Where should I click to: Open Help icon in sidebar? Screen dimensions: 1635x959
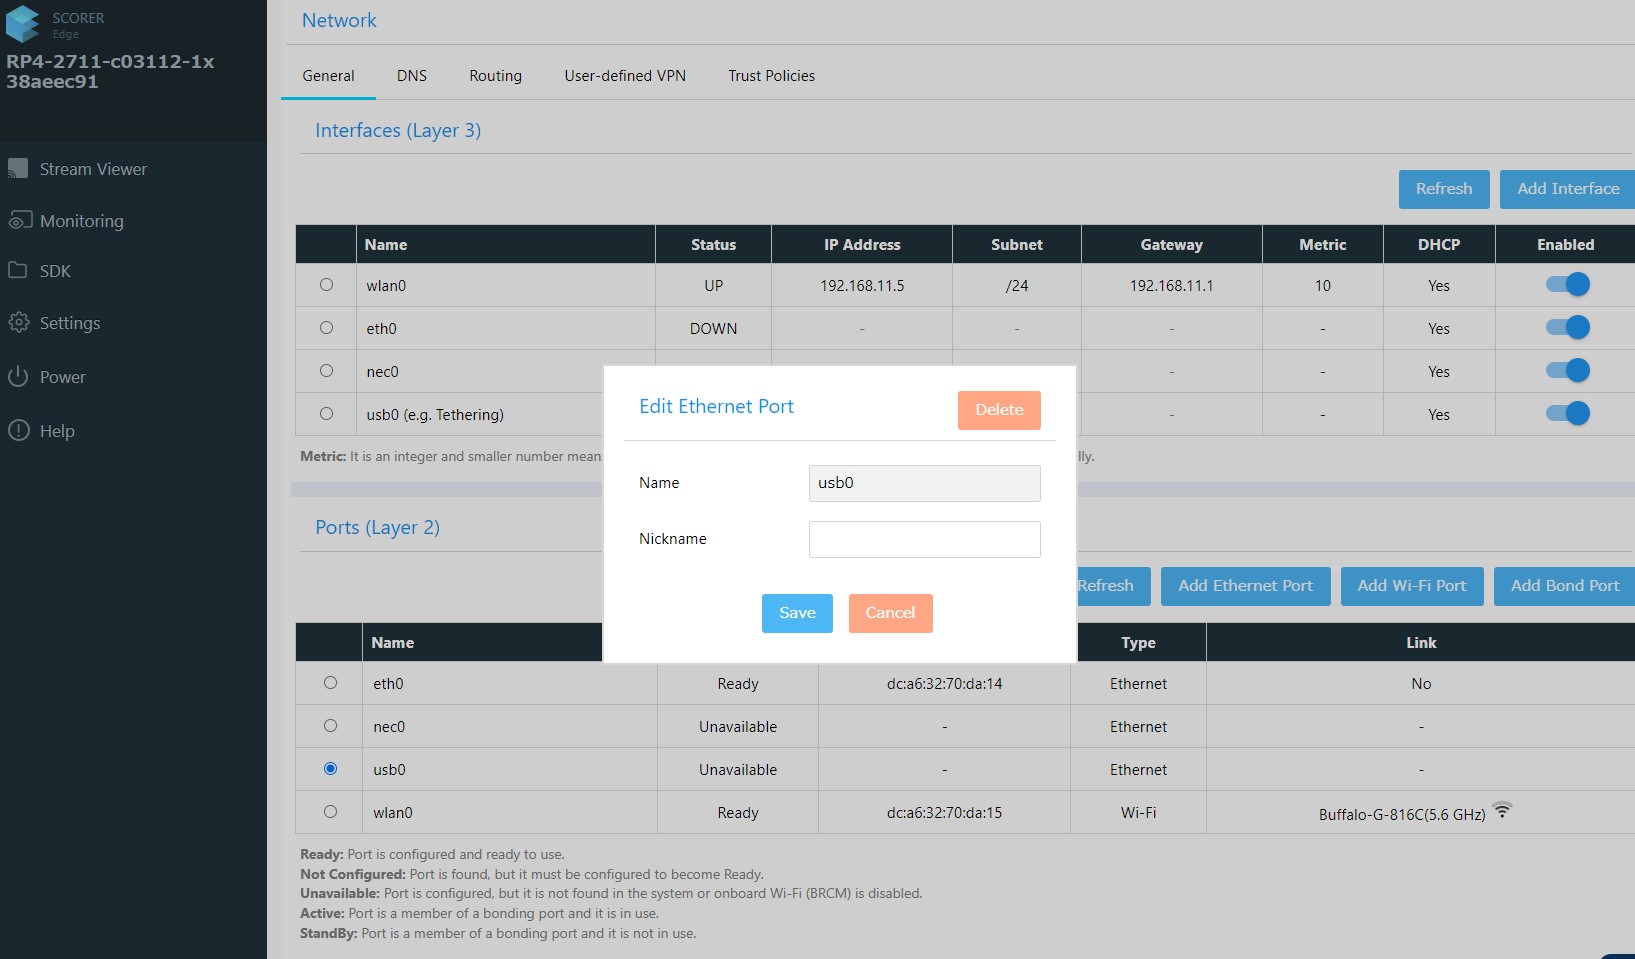point(18,431)
